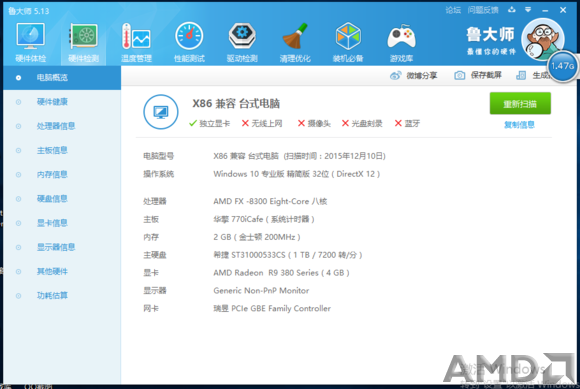This screenshot has height=389, width=580.
Task: Open 游戏库 game library controller icon
Action: (x=401, y=37)
